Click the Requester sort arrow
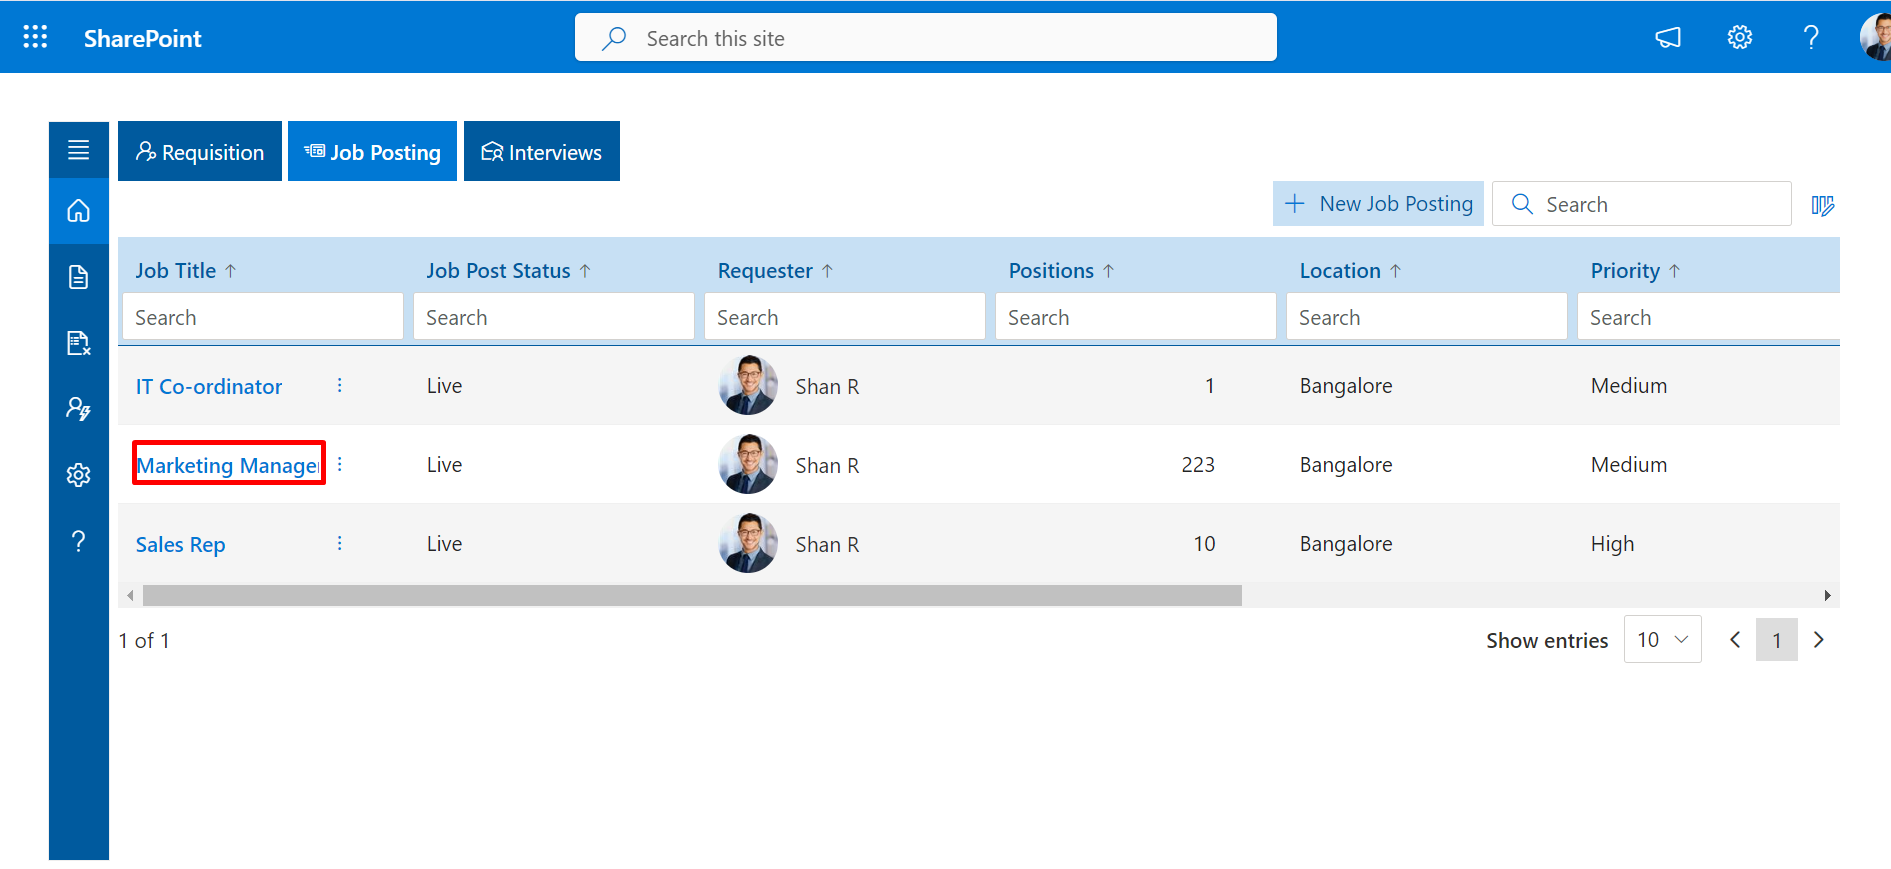Image resolution: width=1891 pixels, height=869 pixels. (x=827, y=271)
